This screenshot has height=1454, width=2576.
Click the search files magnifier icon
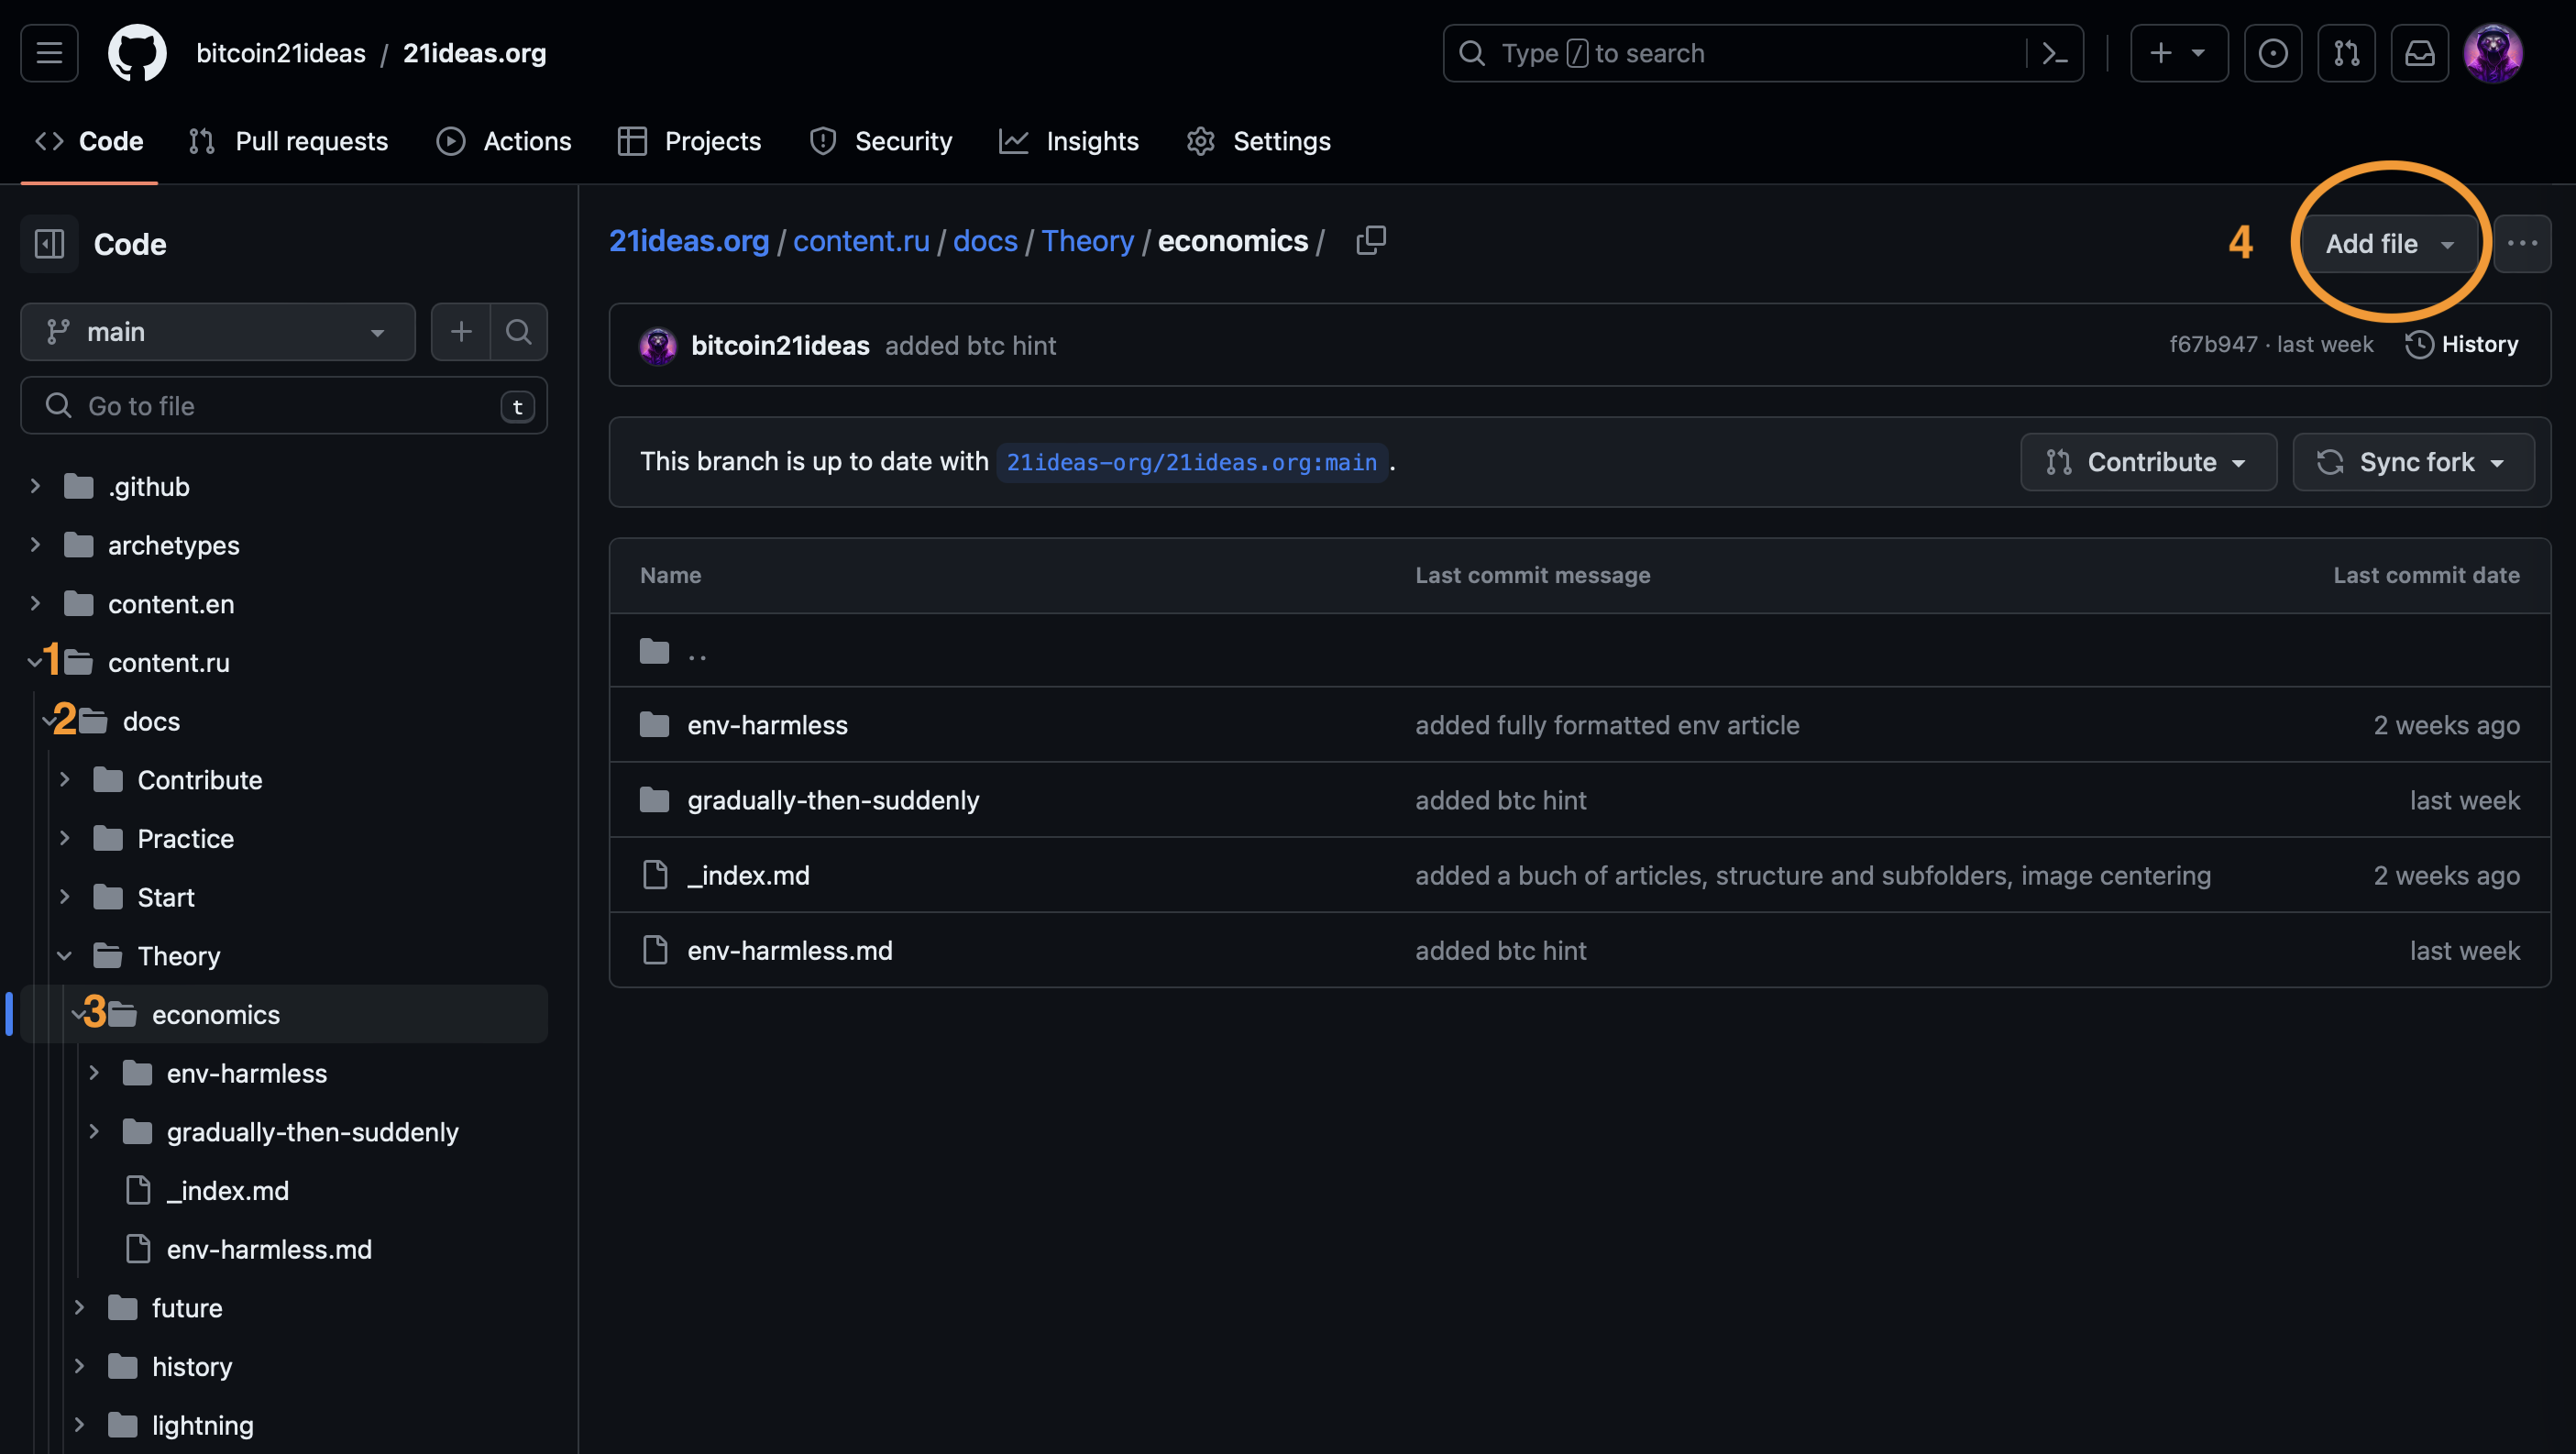518,332
